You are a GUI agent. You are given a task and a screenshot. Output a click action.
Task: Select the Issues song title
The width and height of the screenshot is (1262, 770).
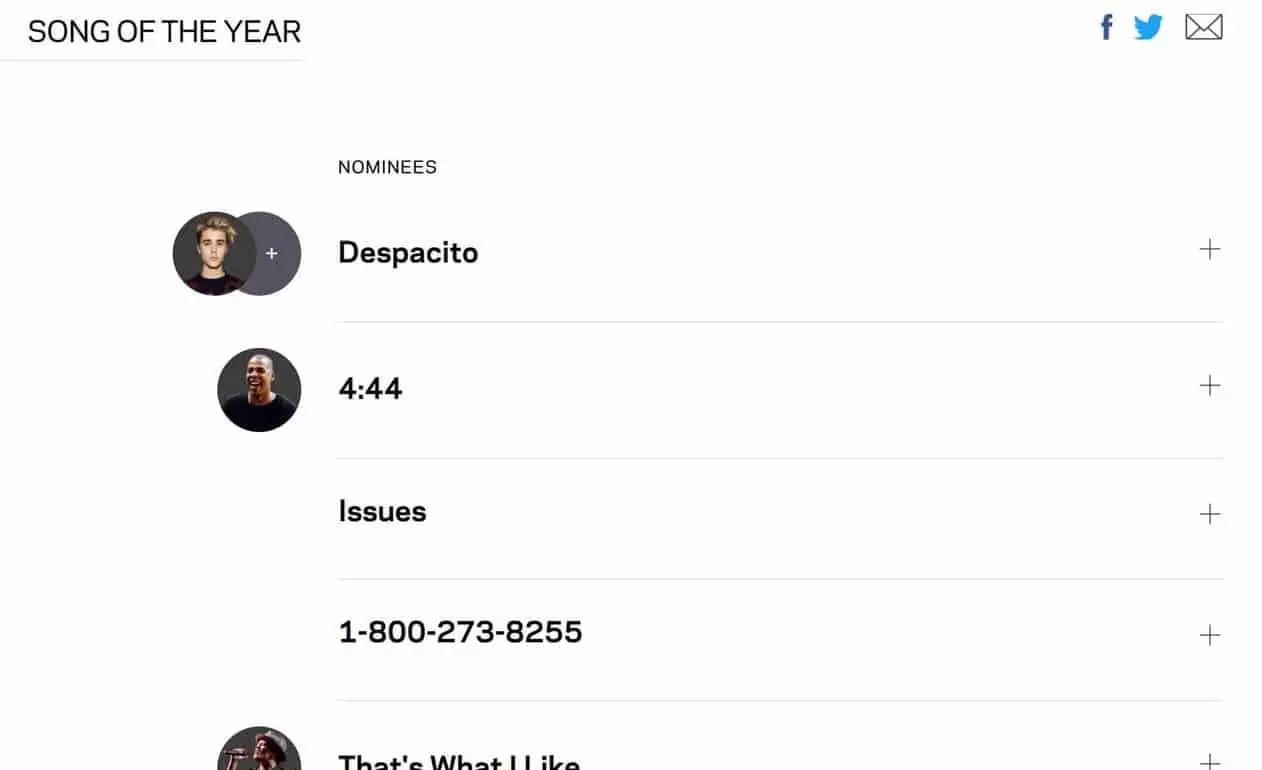(382, 511)
